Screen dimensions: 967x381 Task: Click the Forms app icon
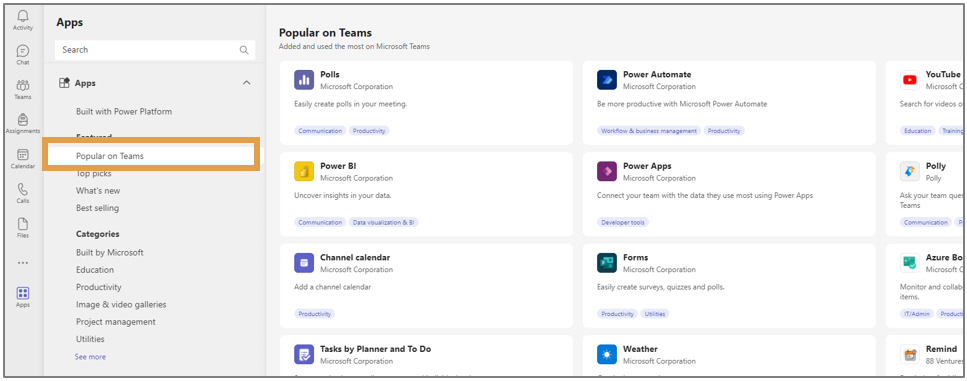(607, 263)
